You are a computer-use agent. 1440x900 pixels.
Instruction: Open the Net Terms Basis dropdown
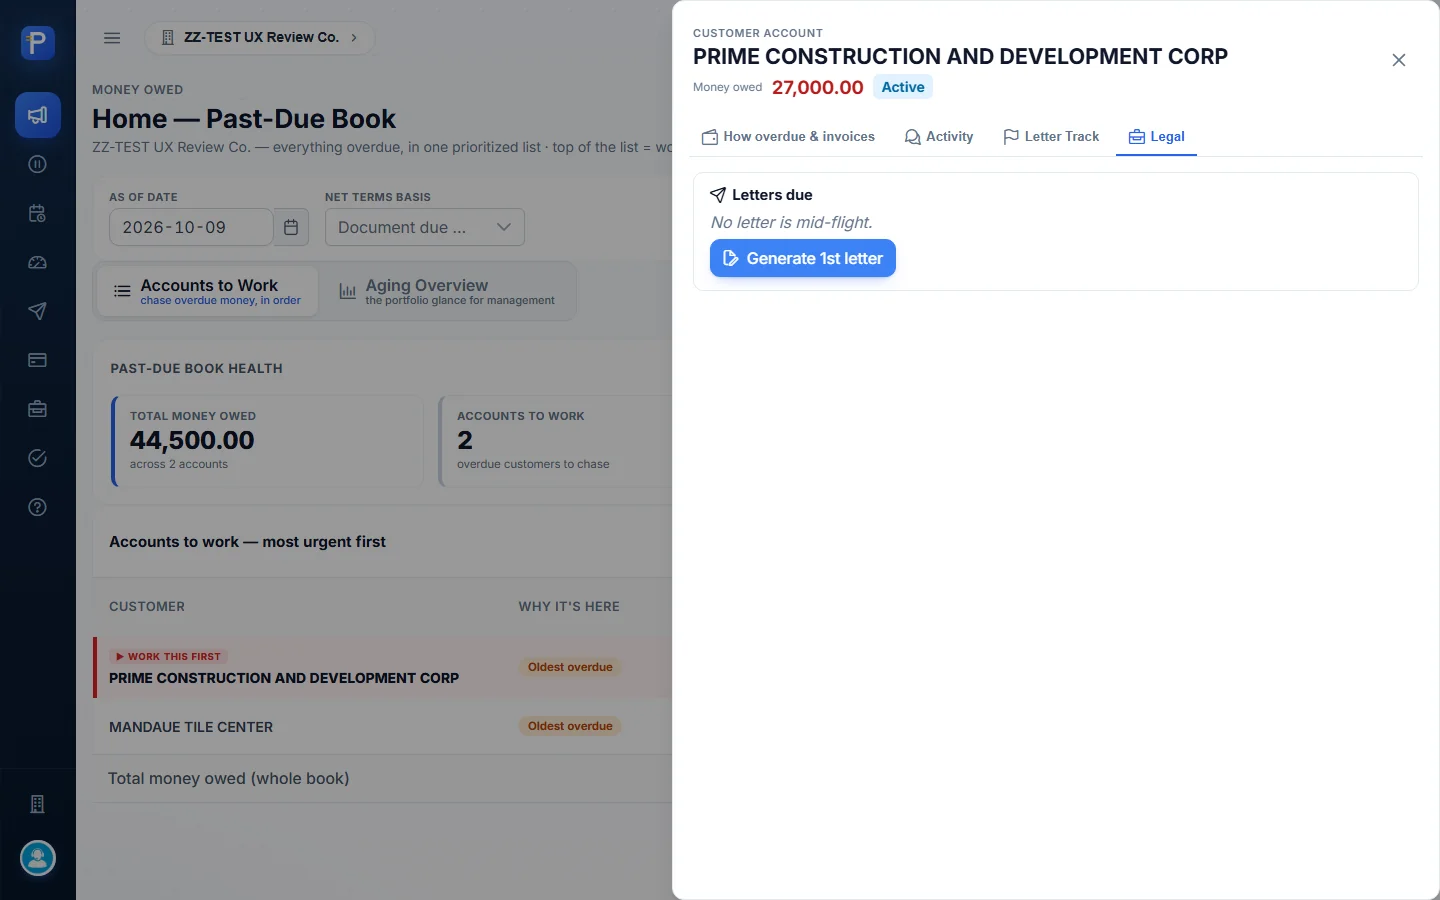[424, 227]
